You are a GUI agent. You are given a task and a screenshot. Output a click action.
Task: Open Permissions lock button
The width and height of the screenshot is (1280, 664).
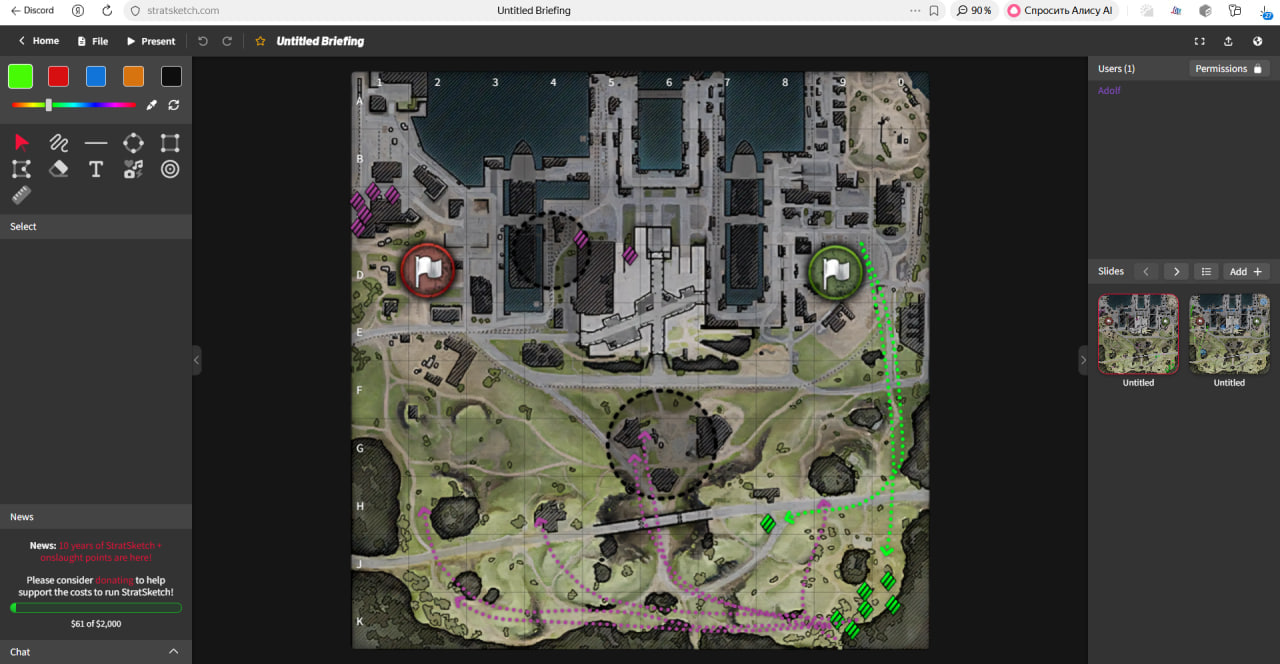(x=1229, y=68)
